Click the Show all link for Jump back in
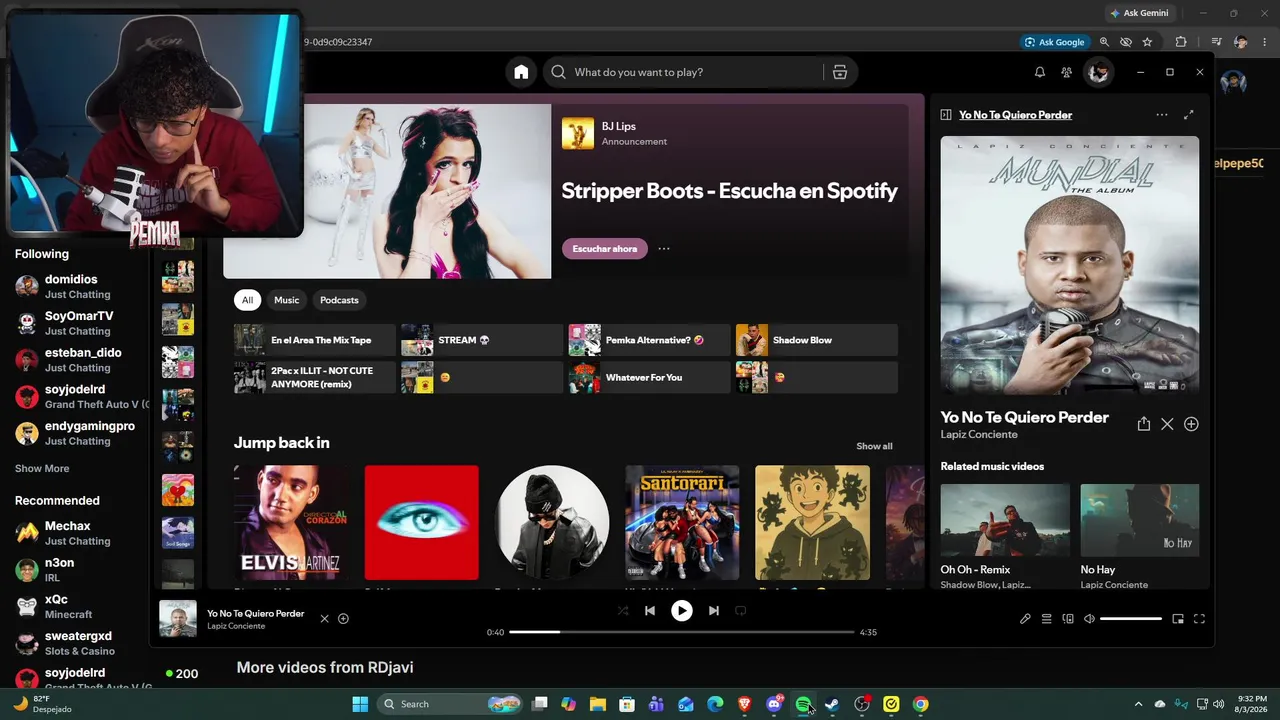The height and width of the screenshot is (720, 1280). pyautogui.click(x=874, y=446)
